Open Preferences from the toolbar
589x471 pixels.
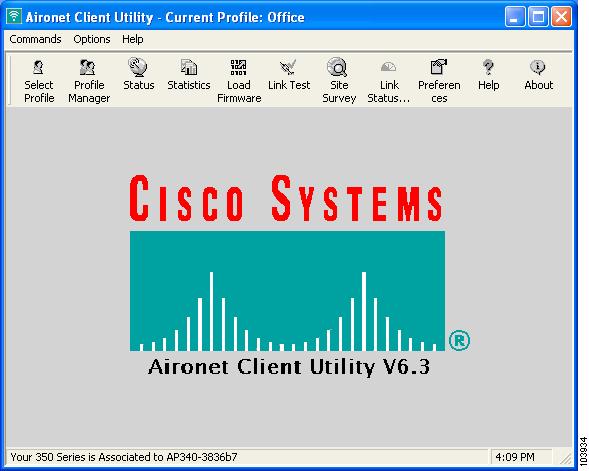[439, 81]
